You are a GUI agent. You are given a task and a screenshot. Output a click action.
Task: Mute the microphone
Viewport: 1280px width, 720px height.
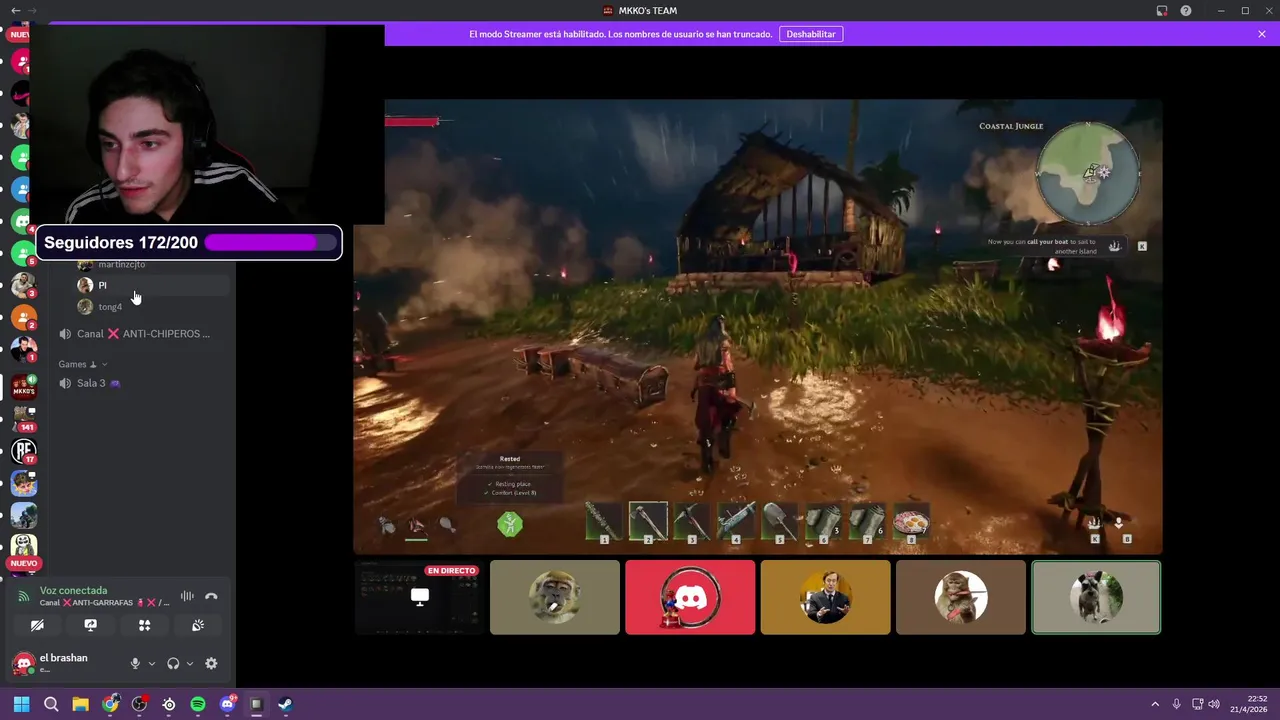[135, 663]
